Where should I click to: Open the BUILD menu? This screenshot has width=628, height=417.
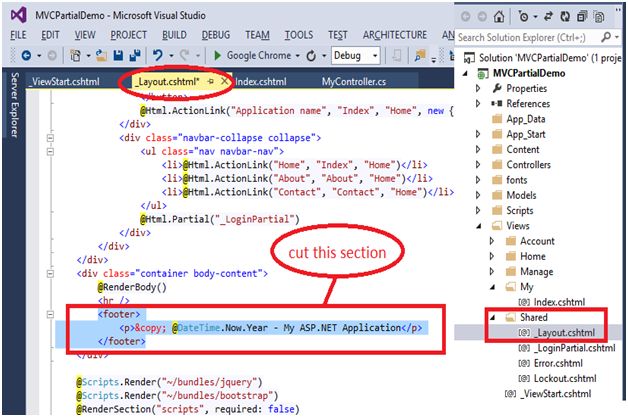click(x=174, y=35)
